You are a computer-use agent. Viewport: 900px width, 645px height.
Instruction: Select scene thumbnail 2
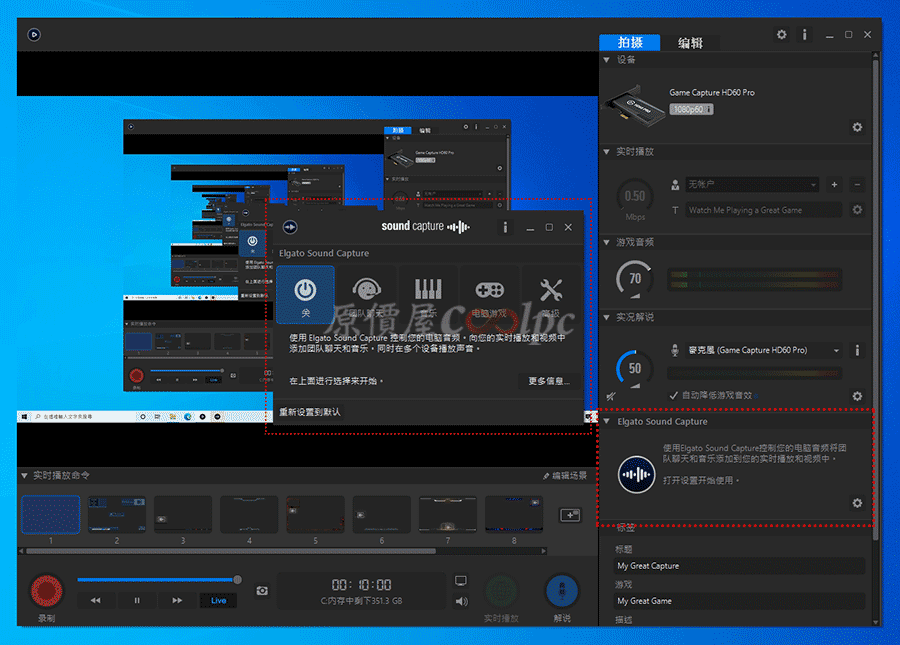(117, 515)
